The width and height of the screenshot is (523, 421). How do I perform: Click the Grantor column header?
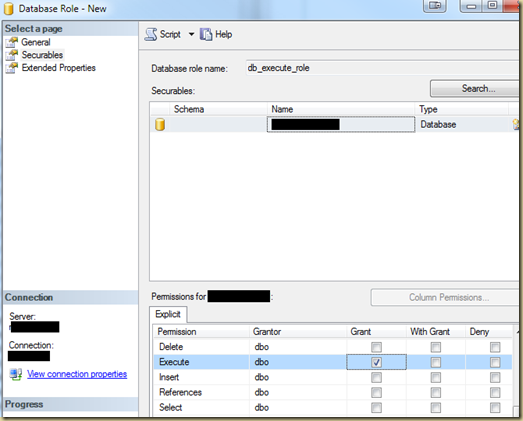tap(298, 332)
